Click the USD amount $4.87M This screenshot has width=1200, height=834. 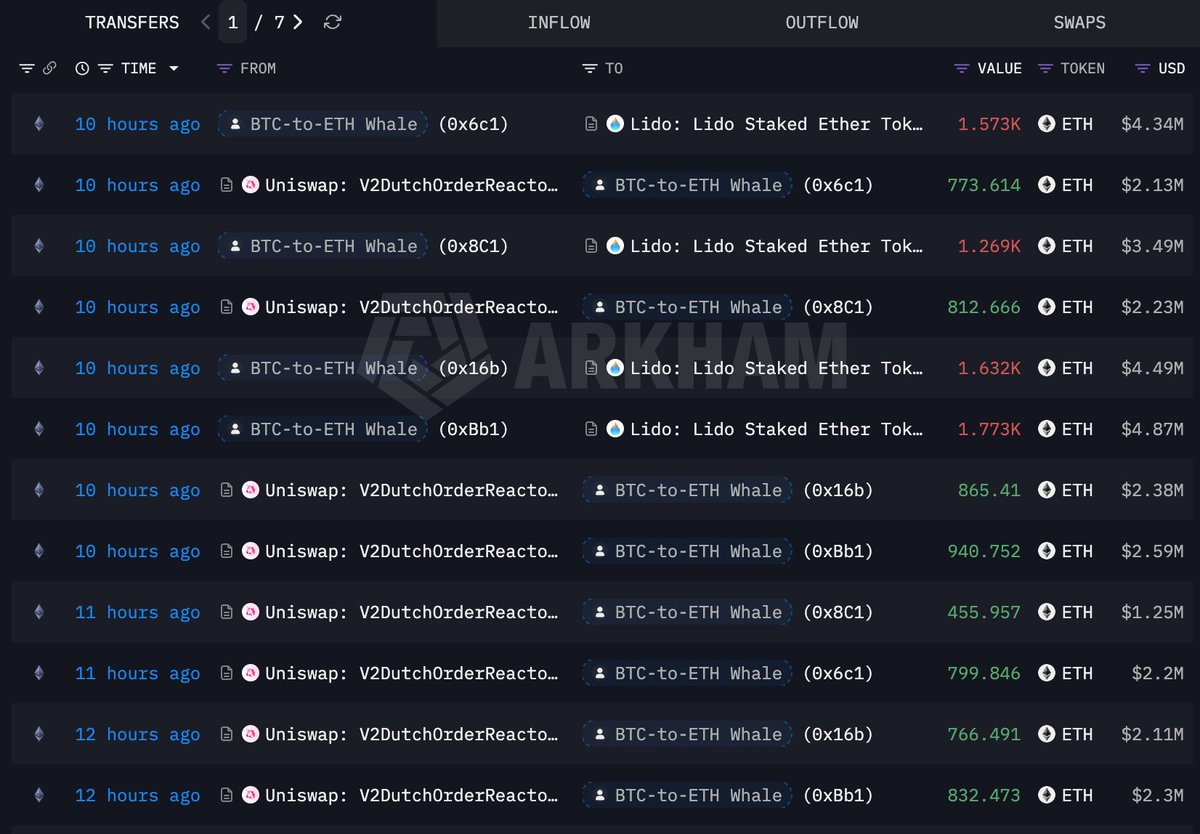(1152, 429)
